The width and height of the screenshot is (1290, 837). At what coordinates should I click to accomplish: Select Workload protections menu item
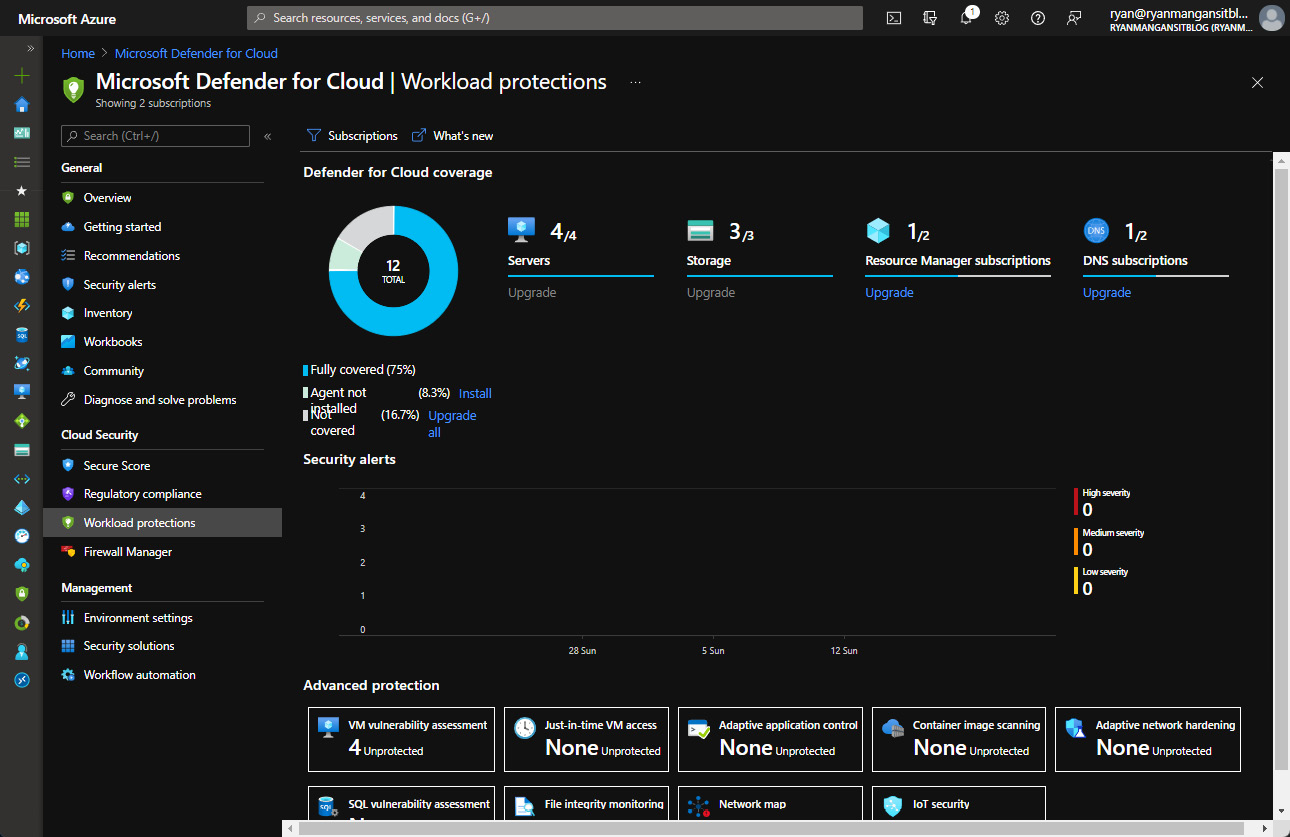click(x=162, y=523)
